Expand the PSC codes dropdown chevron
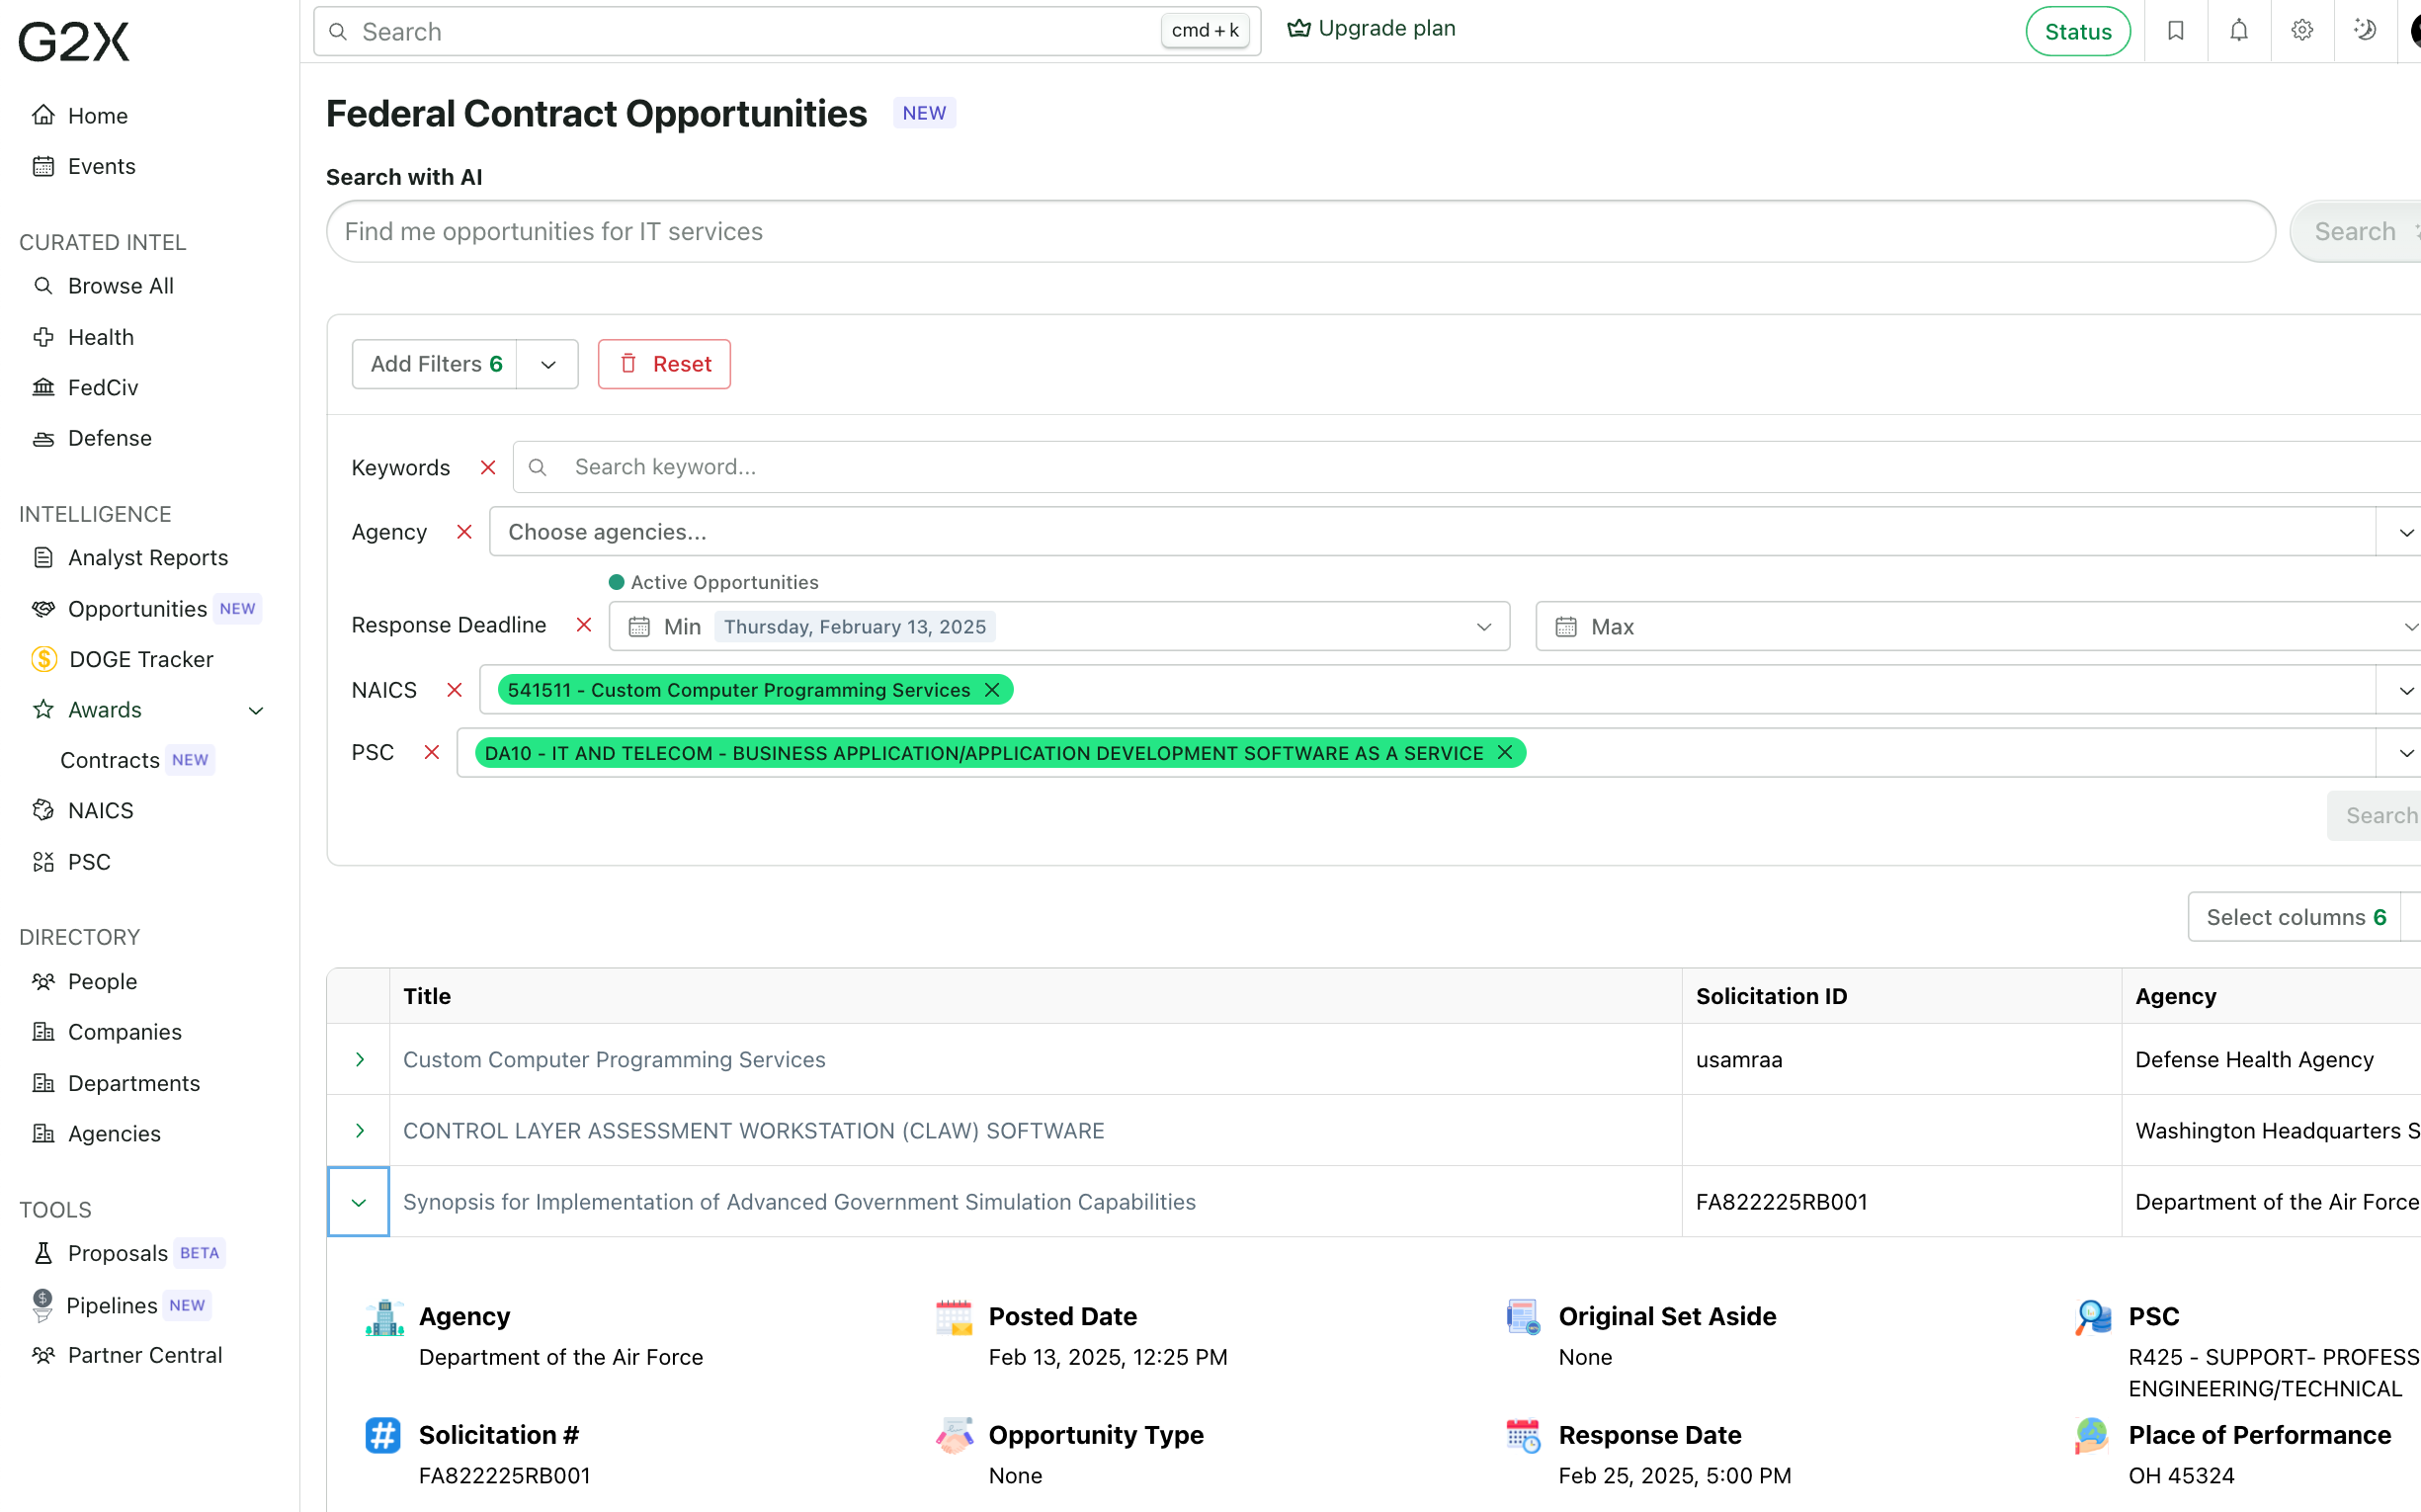The image size is (2421, 1512). (2405, 752)
